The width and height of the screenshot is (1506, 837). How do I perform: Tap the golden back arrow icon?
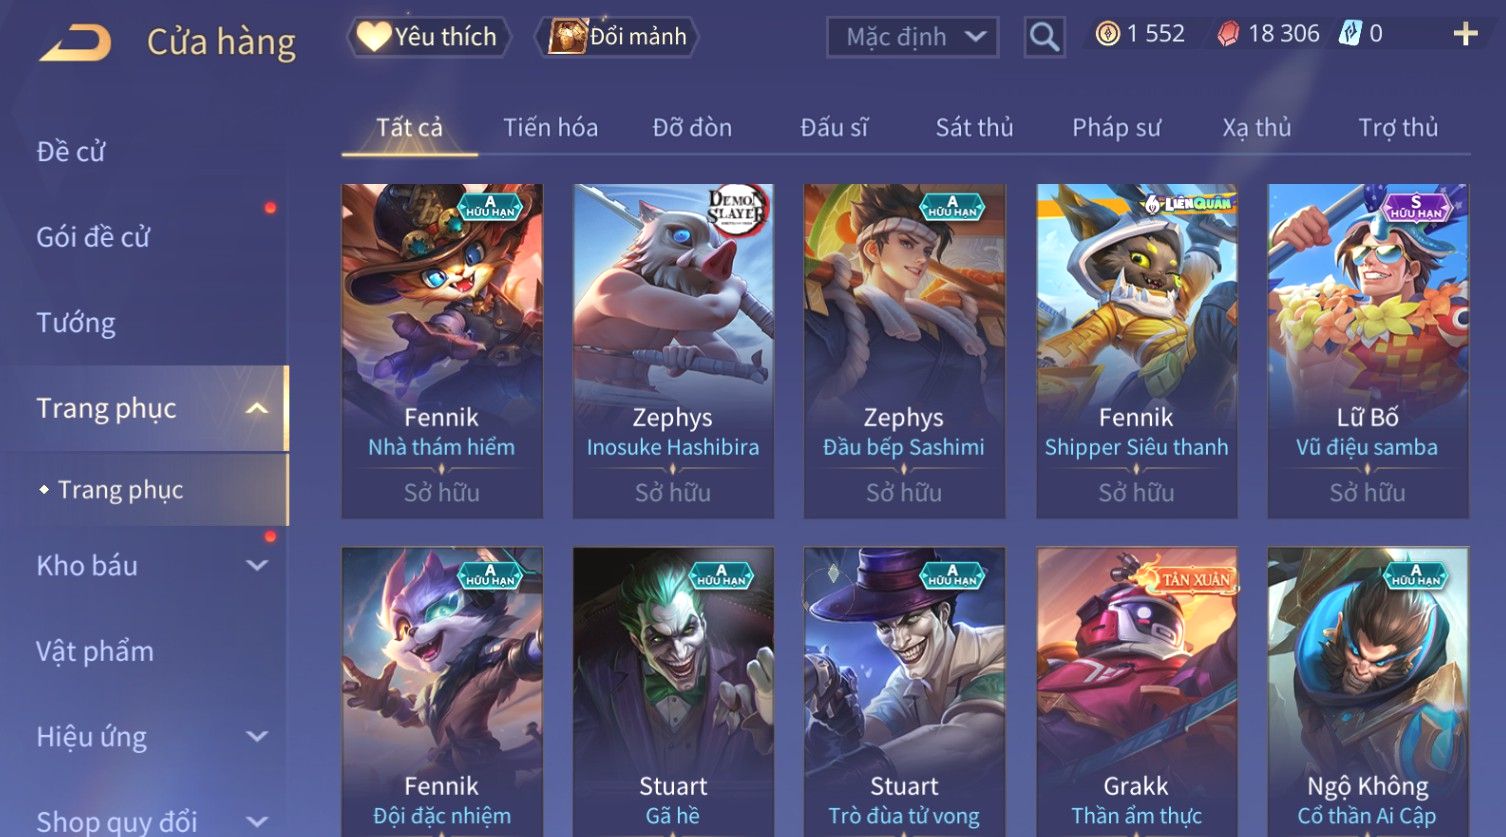pyautogui.click(x=75, y=43)
